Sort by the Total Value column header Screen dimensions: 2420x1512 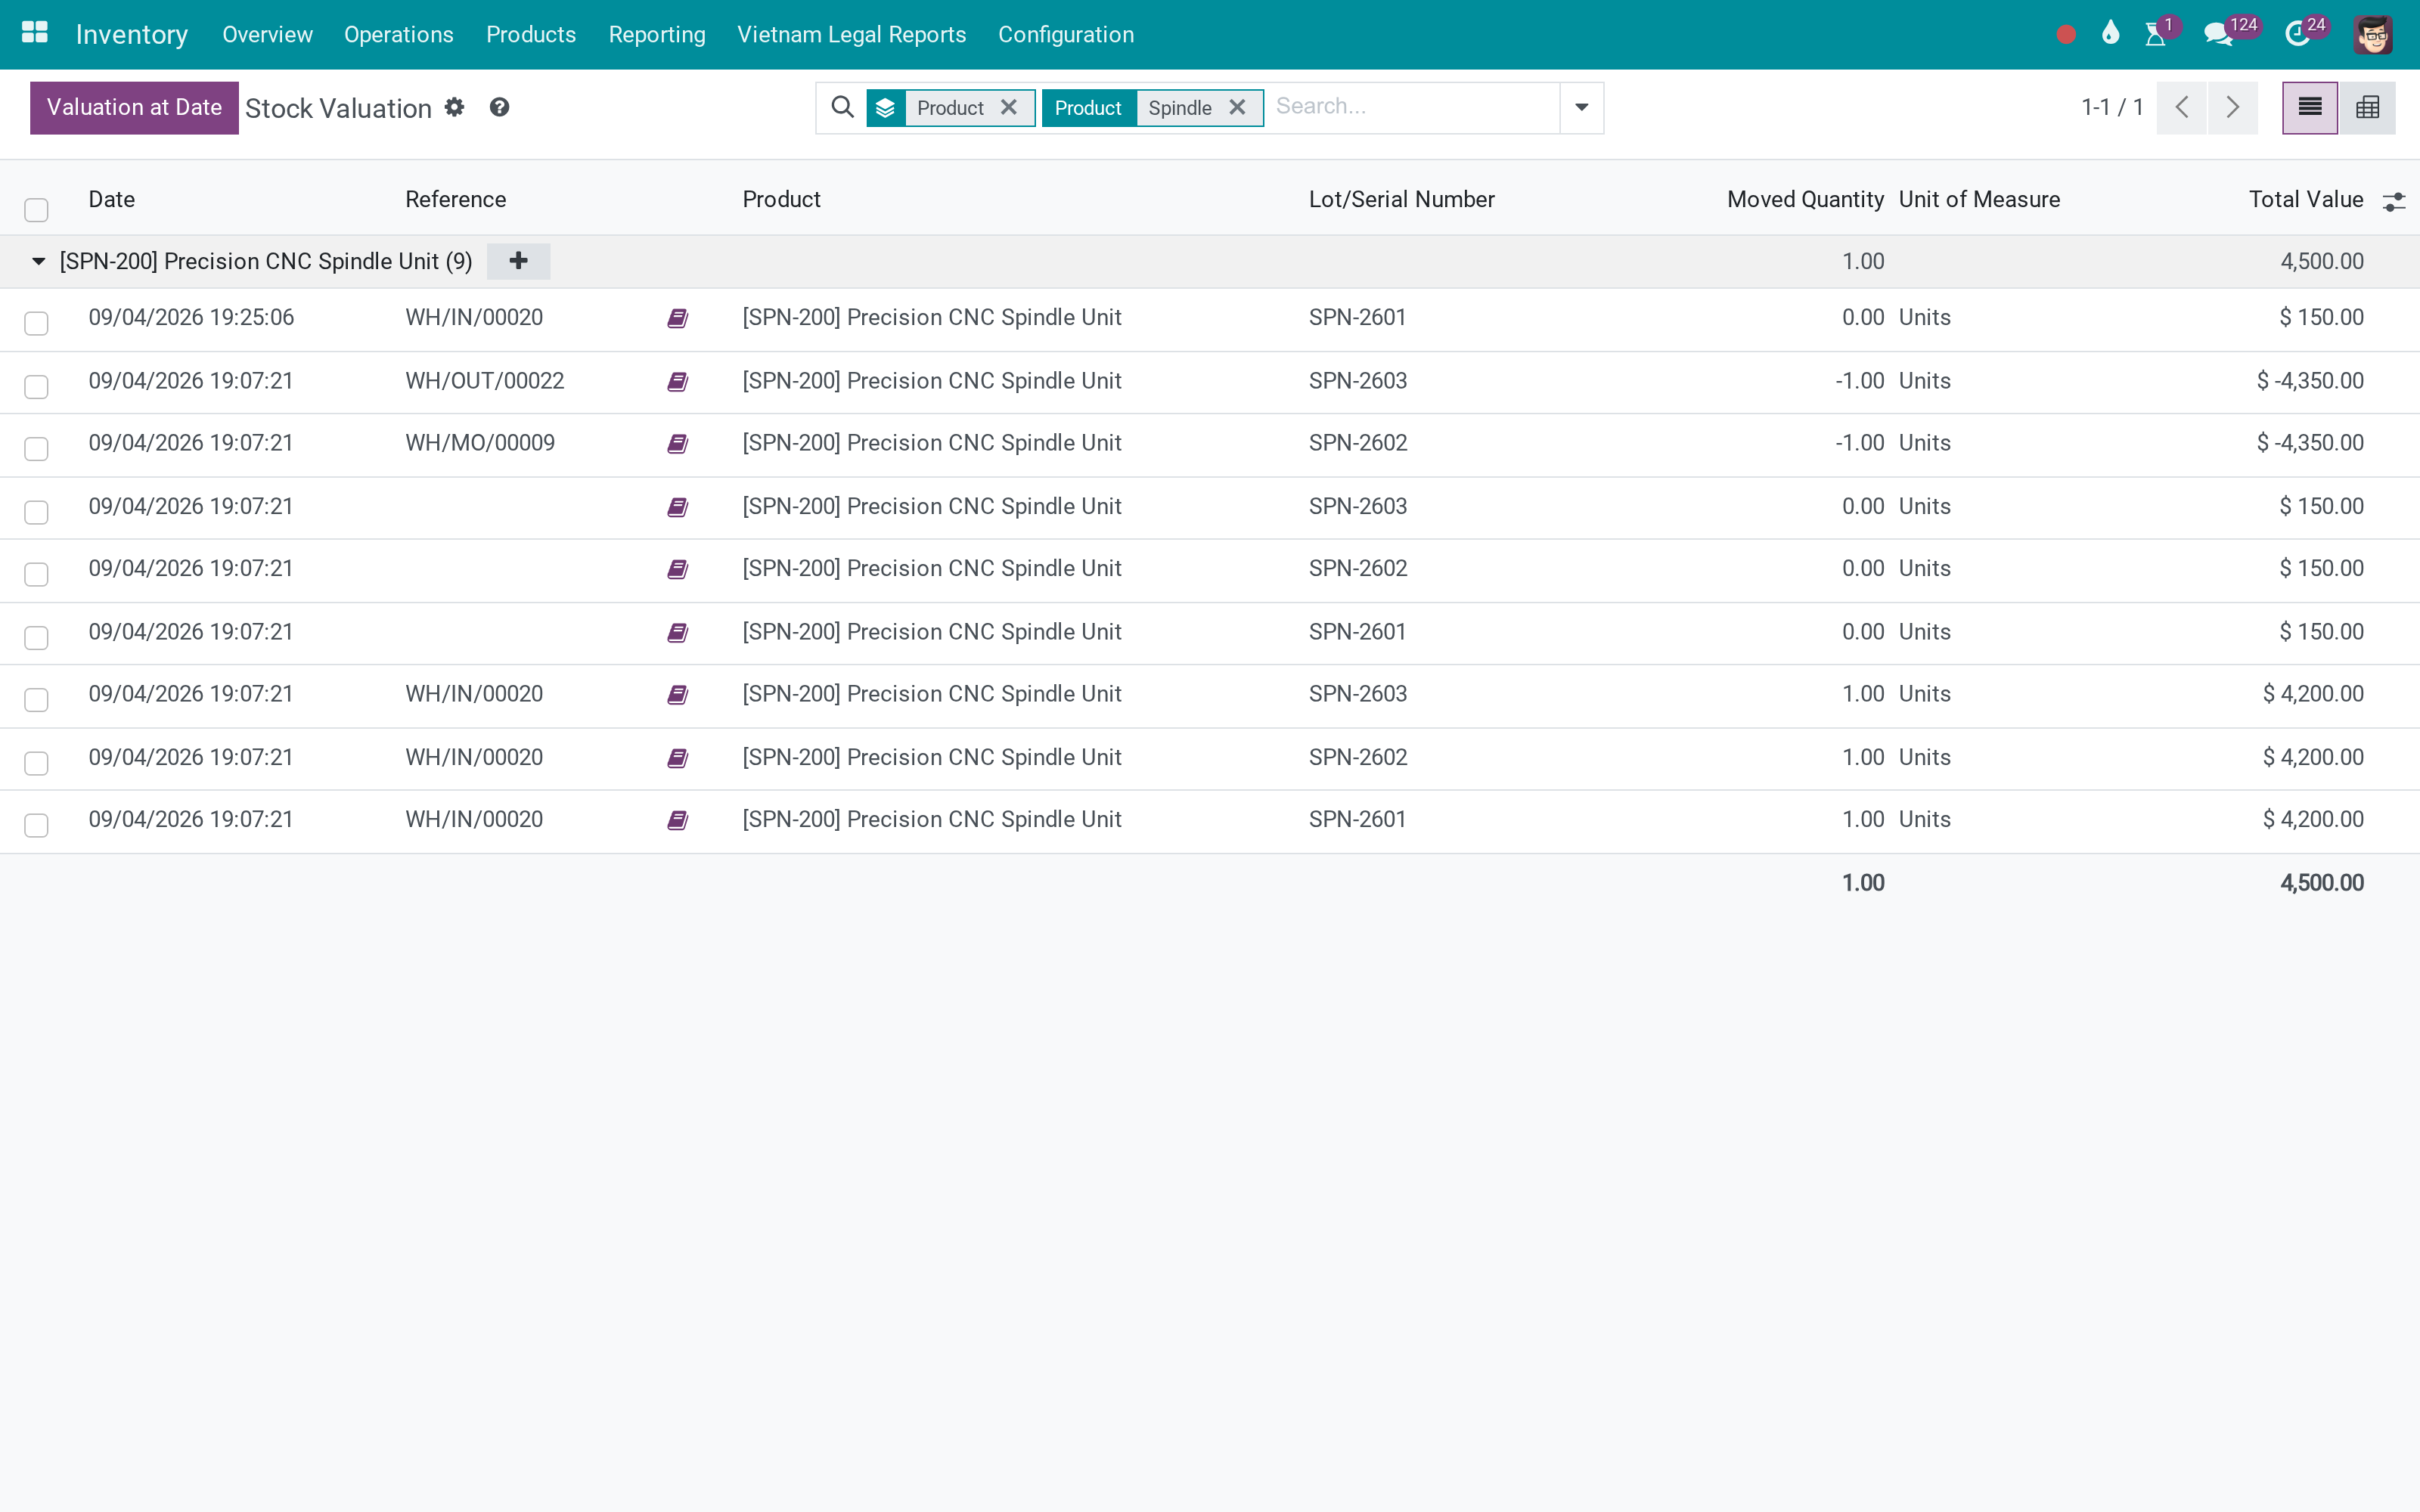(x=2306, y=199)
